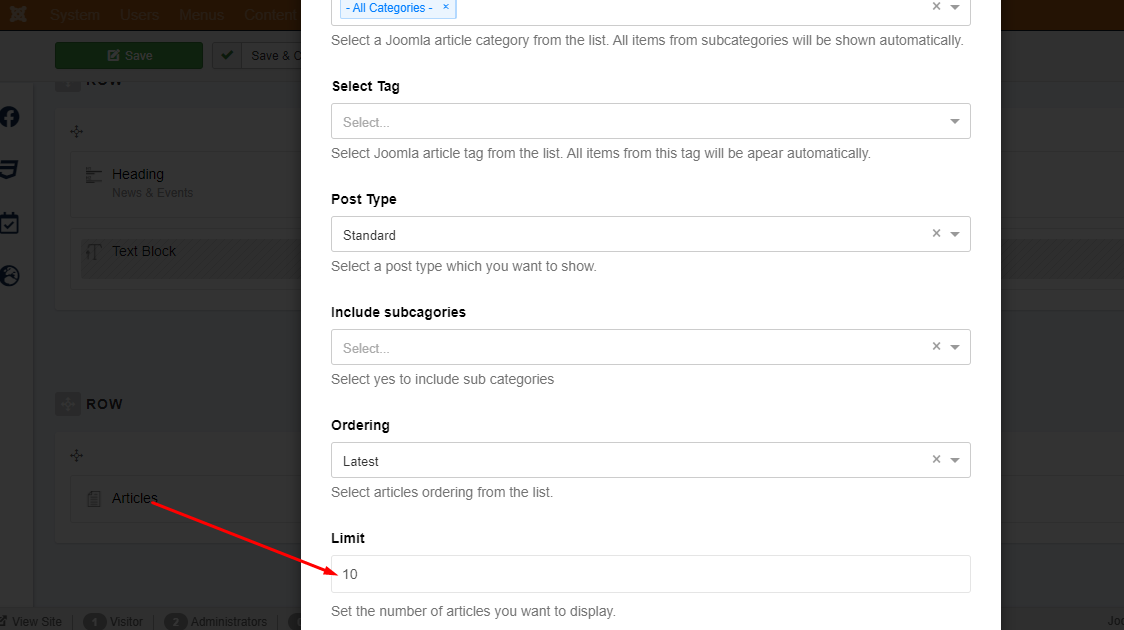Select the Text Block addon icon

click(x=94, y=252)
